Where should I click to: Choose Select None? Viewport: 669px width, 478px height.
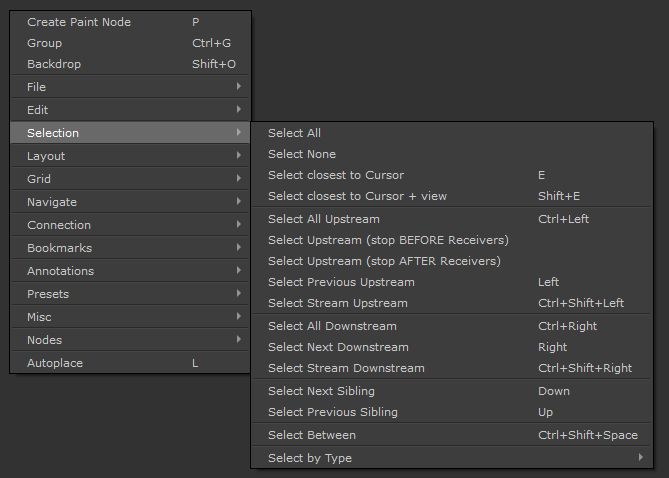(302, 154)
